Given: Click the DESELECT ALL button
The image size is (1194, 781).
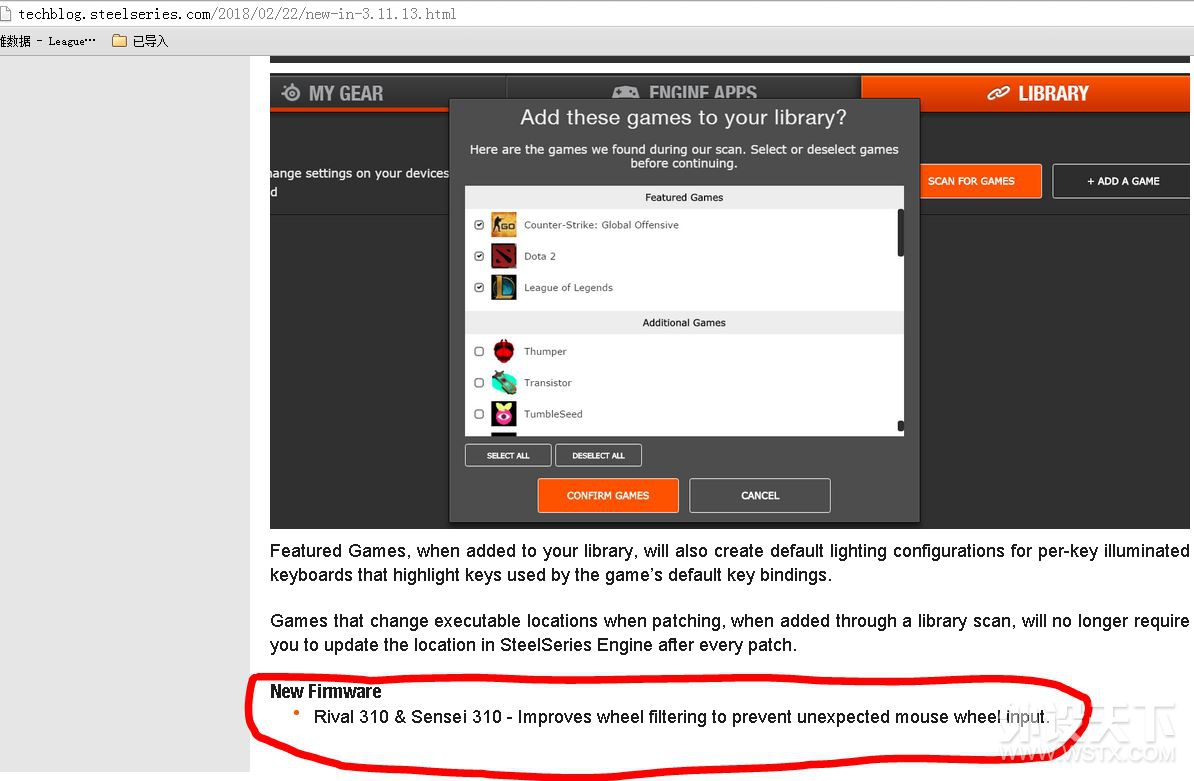Looking at the screenshot, I should click(x=598, y=455).
